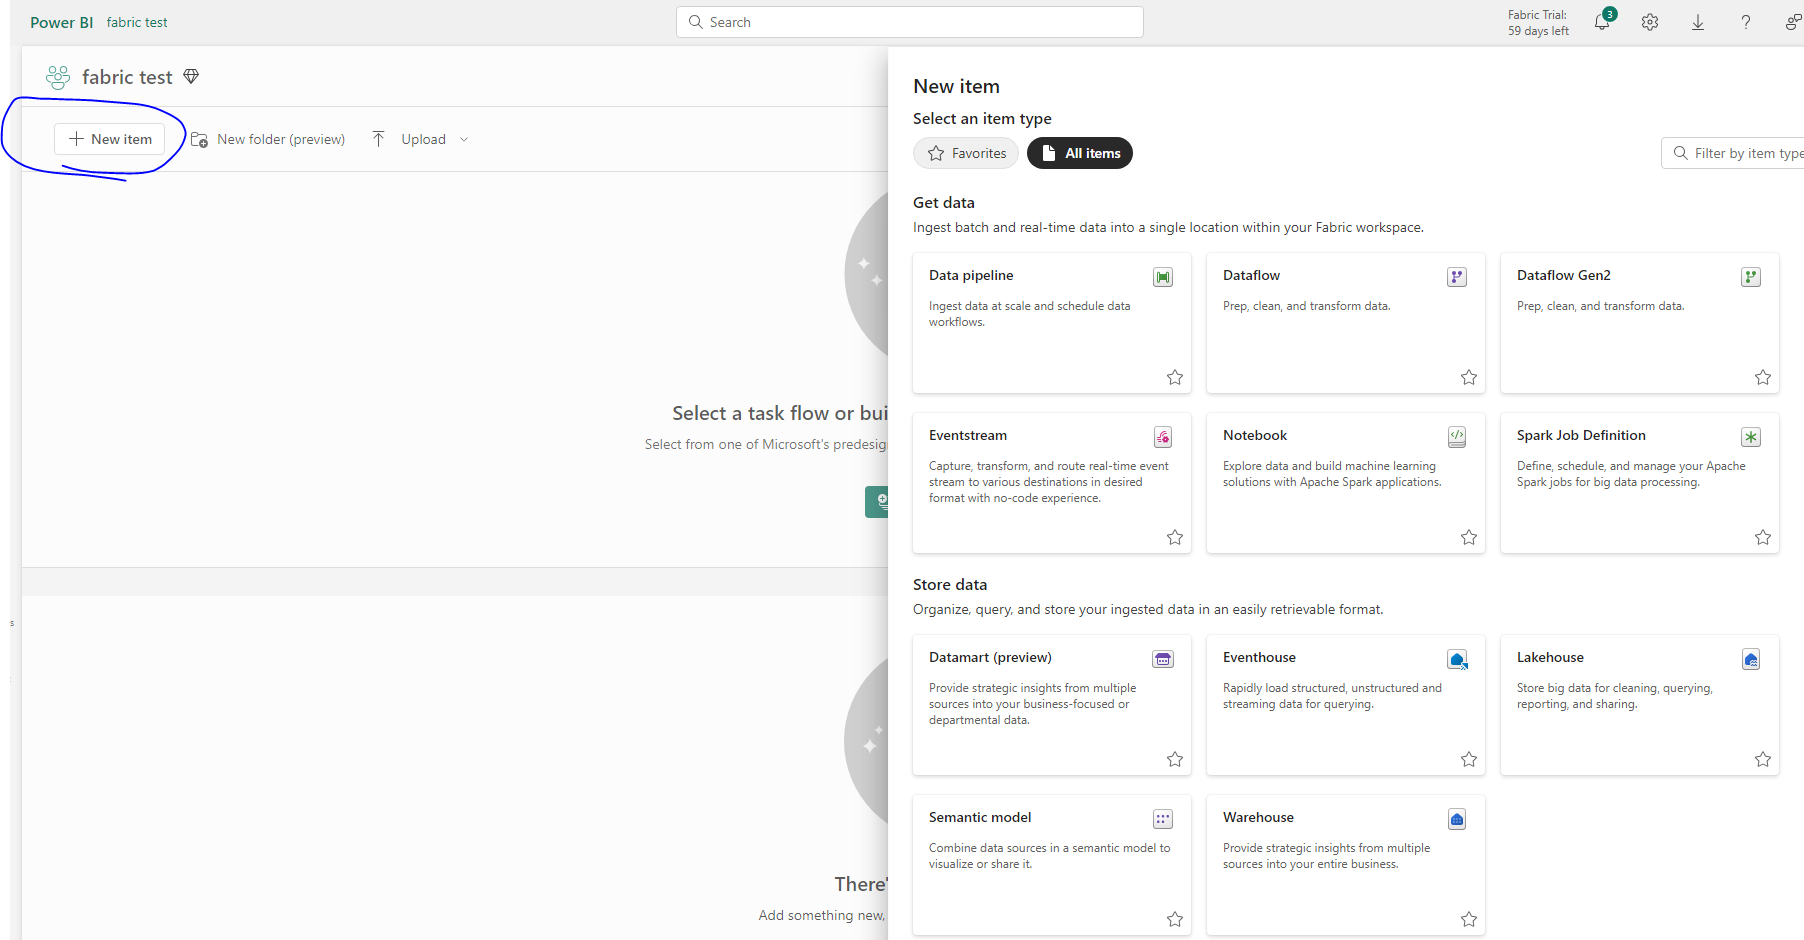
Task: Create a New folder (preview)
Action: pyautogui.click(x=268, y=139)
